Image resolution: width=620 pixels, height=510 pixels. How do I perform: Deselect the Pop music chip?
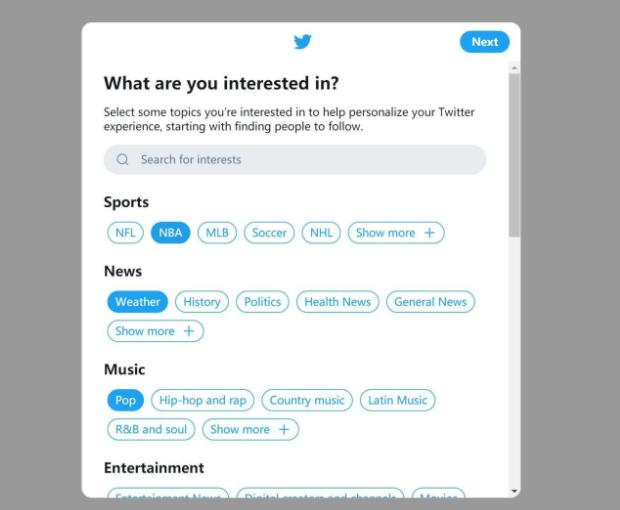tap(125, 400)
